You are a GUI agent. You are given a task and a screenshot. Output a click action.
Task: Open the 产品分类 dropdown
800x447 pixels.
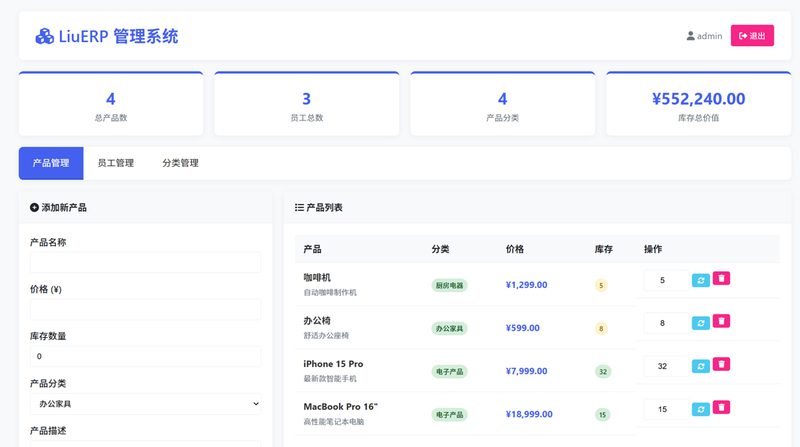coord(145,404)
